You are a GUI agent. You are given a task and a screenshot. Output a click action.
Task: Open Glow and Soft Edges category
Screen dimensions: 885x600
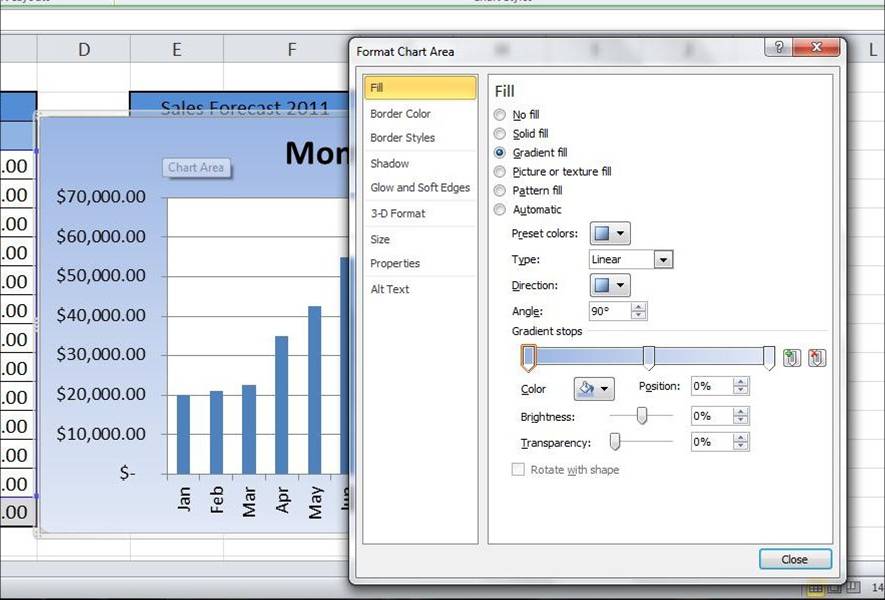tap(420, 187)
